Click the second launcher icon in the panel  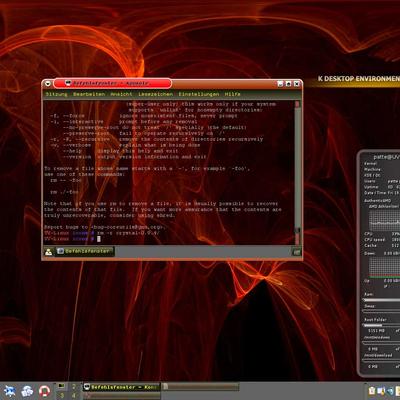pyautogui.click(x=27, y=391)
